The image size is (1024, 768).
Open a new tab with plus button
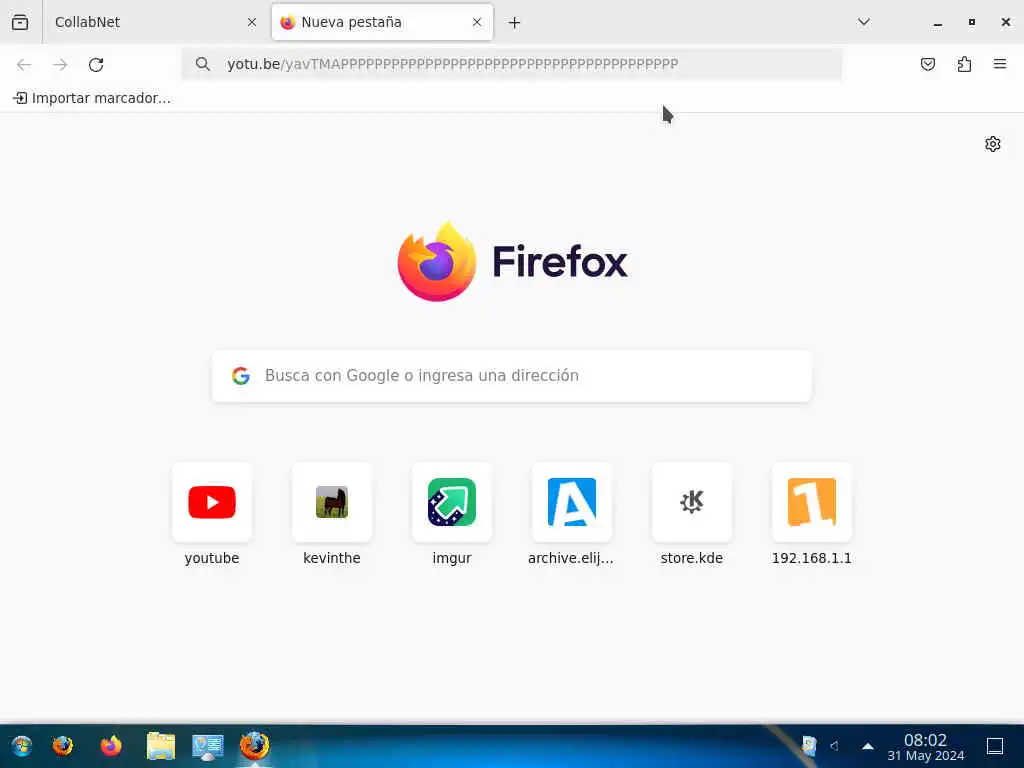[515, 23]
